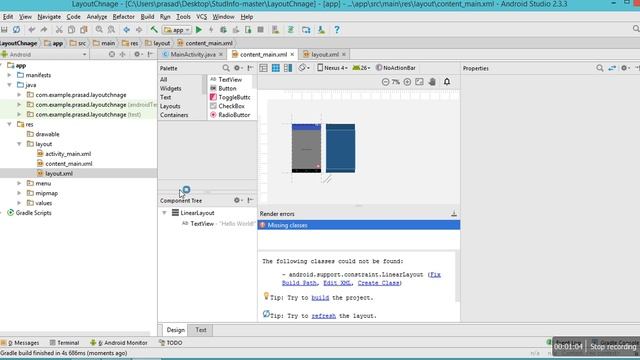640x360 pixels.
Task: Search properties with magnifier icon
Action: [600, 68]
